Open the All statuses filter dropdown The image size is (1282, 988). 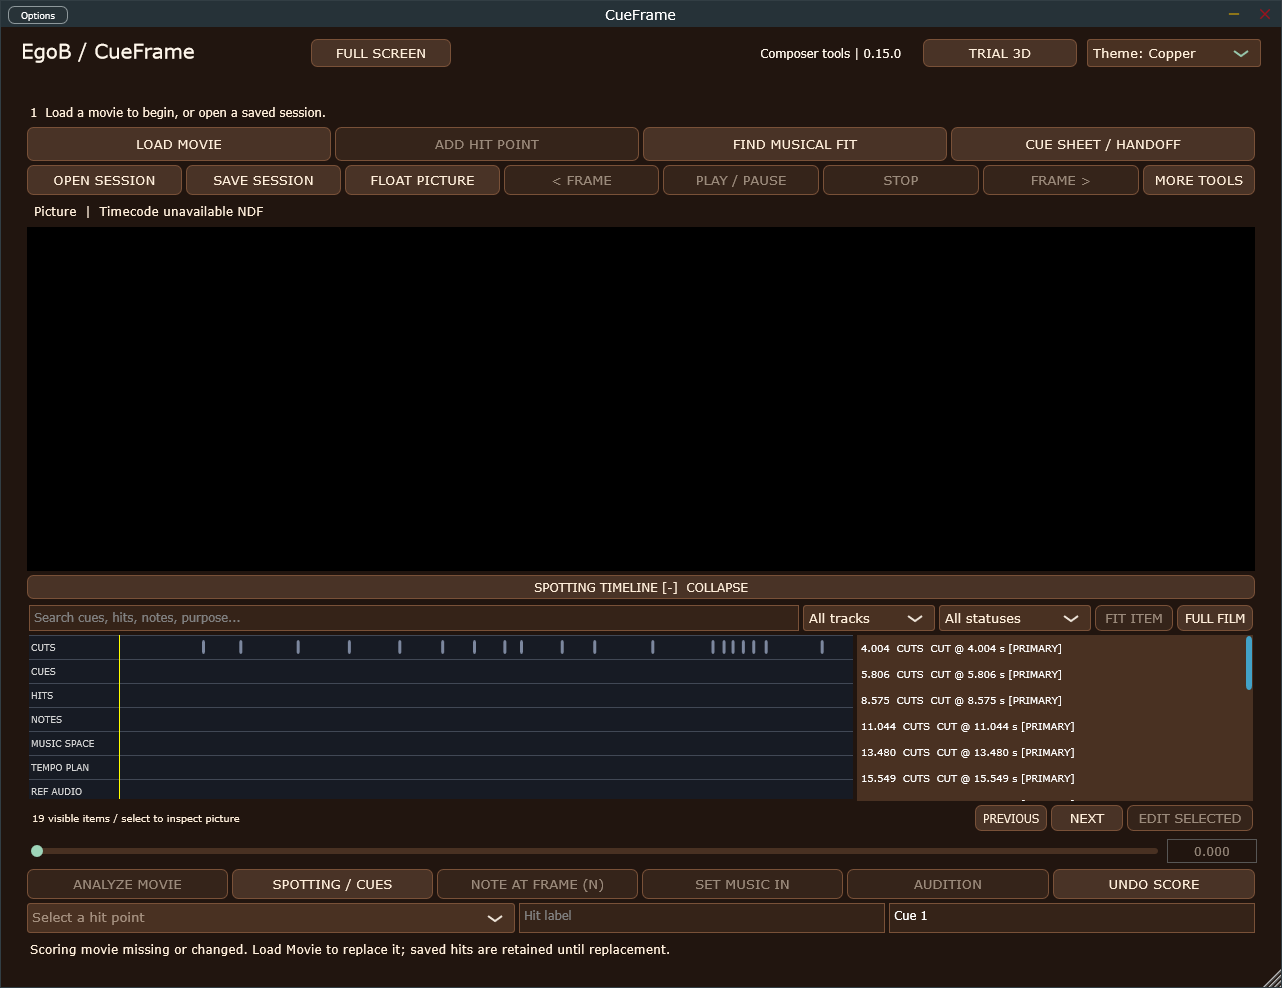[1014, 618]
